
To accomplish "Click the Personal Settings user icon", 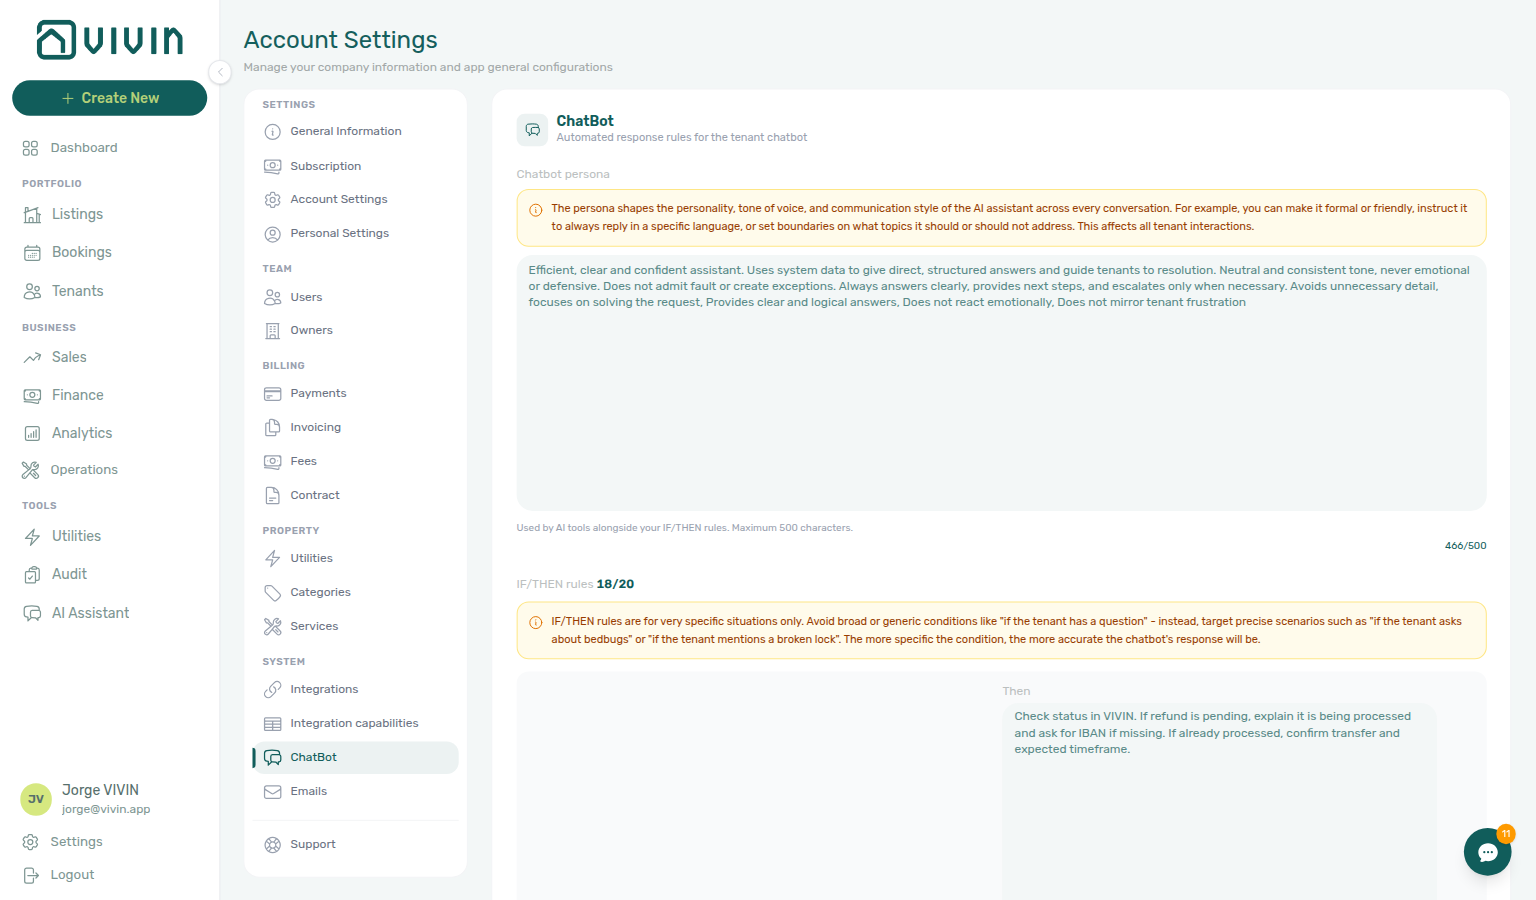I will tap(272, 234).
